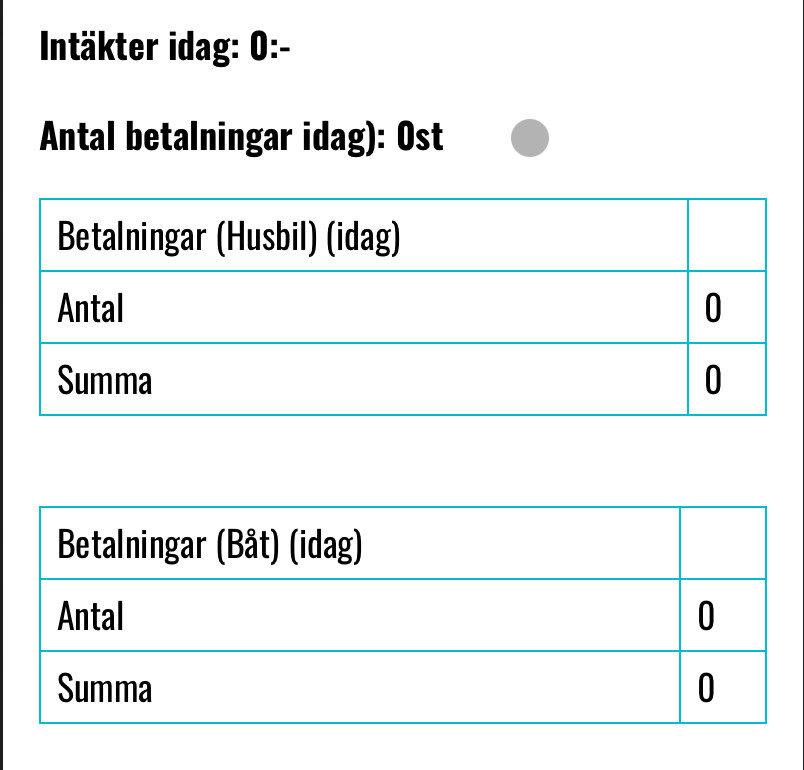
Task: Click the Summa label in the Båt table
Action: [x=105, y=688]
